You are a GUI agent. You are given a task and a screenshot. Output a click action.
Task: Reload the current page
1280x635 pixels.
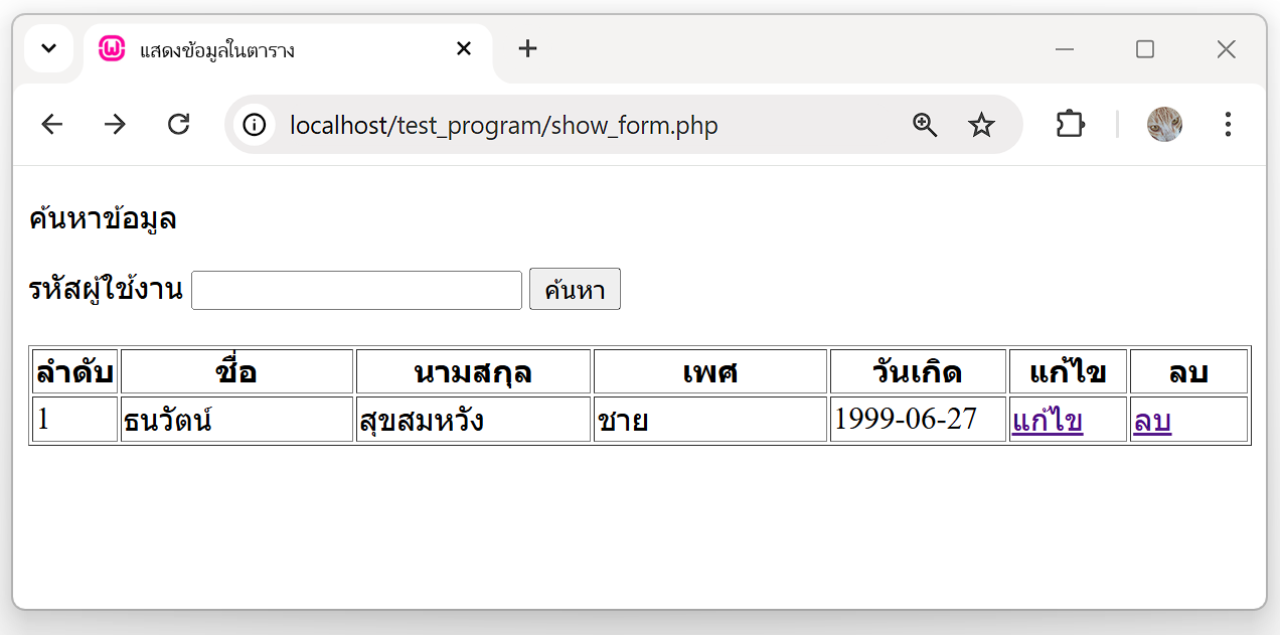[178, 124]
